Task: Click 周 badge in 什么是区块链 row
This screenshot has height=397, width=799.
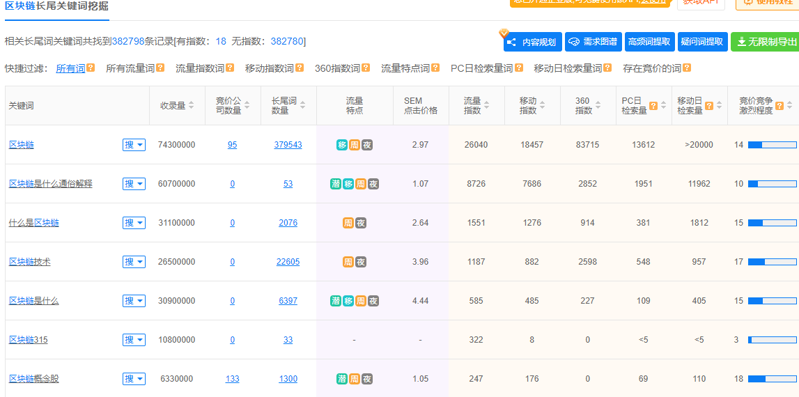Action: [x=349, y=223]
